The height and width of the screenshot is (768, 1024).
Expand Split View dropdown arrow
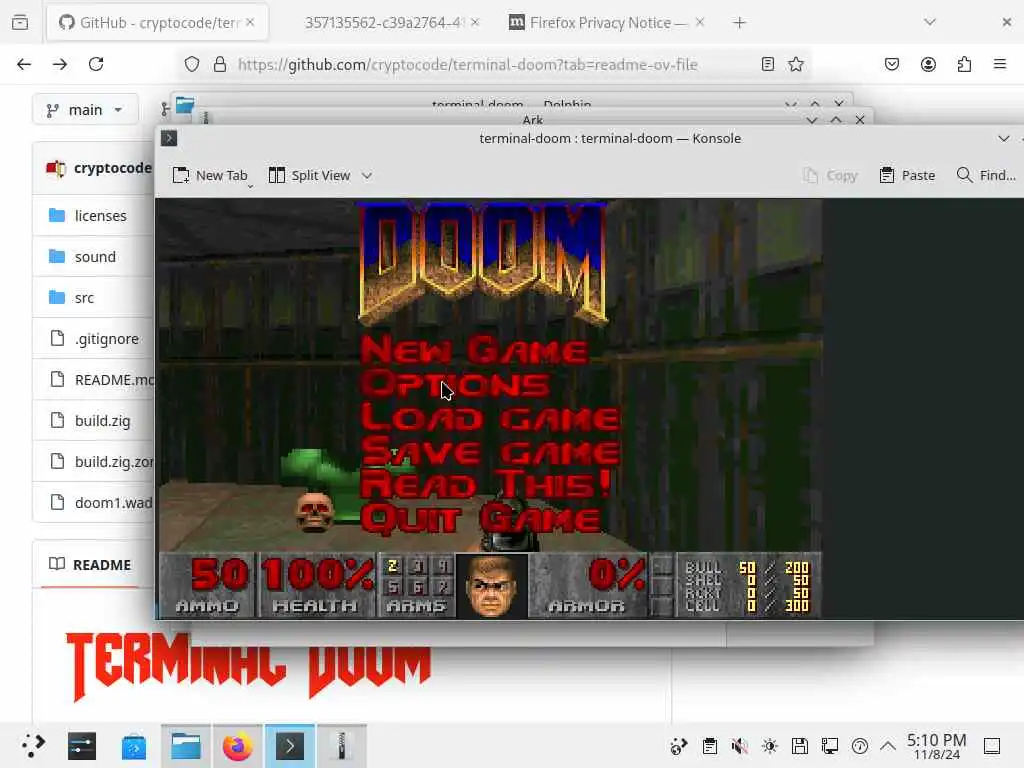point(367,175)
